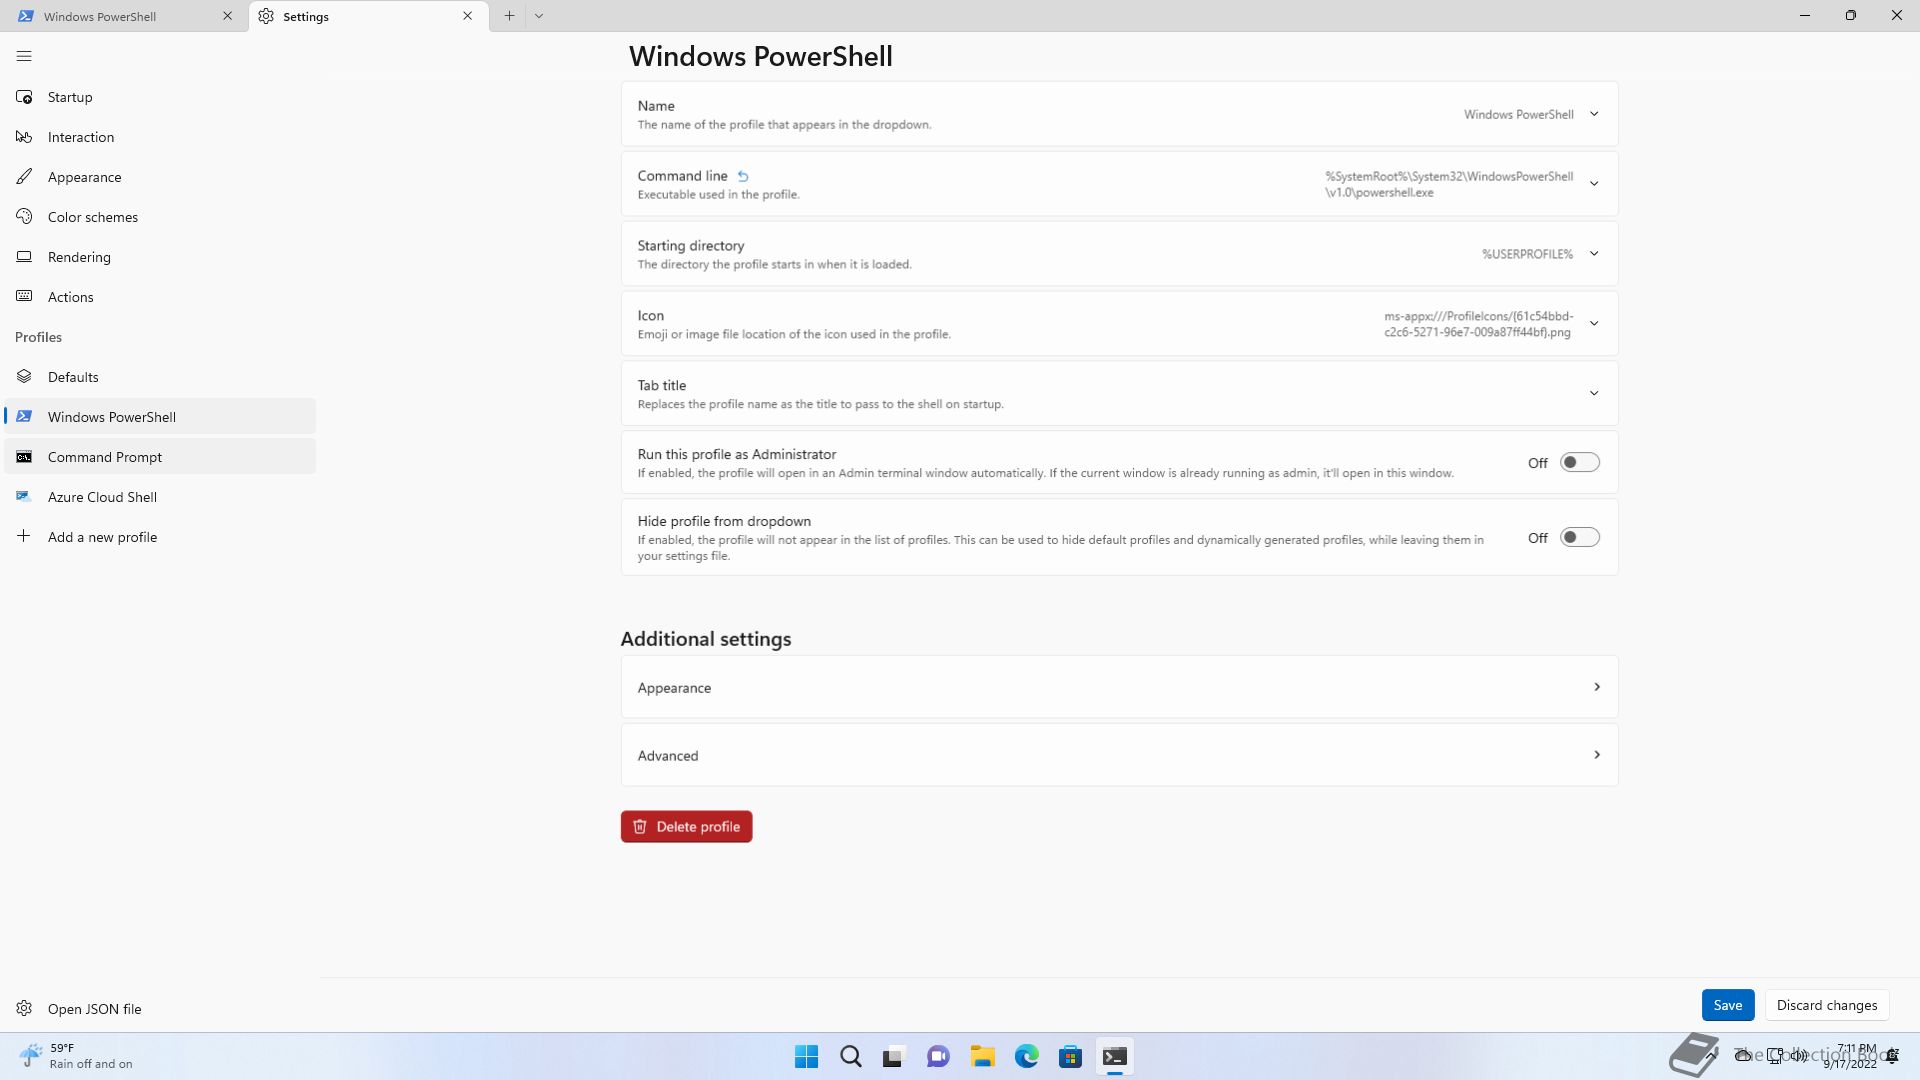
Task: Select the Command Prompt profile
Action: [160, 457]
